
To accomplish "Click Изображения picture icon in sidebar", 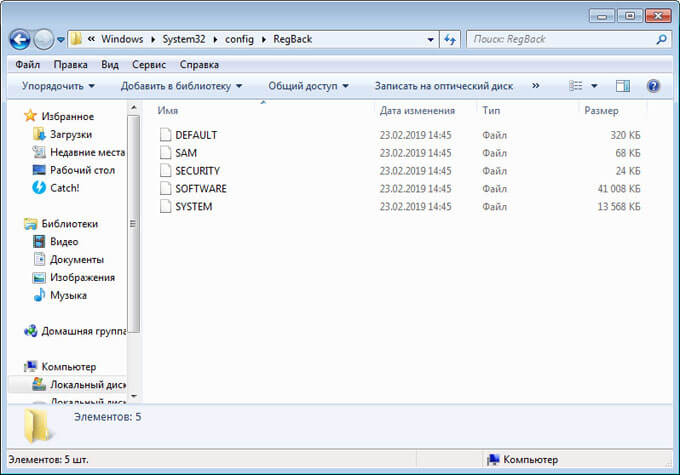I will (x=39, y=277).
